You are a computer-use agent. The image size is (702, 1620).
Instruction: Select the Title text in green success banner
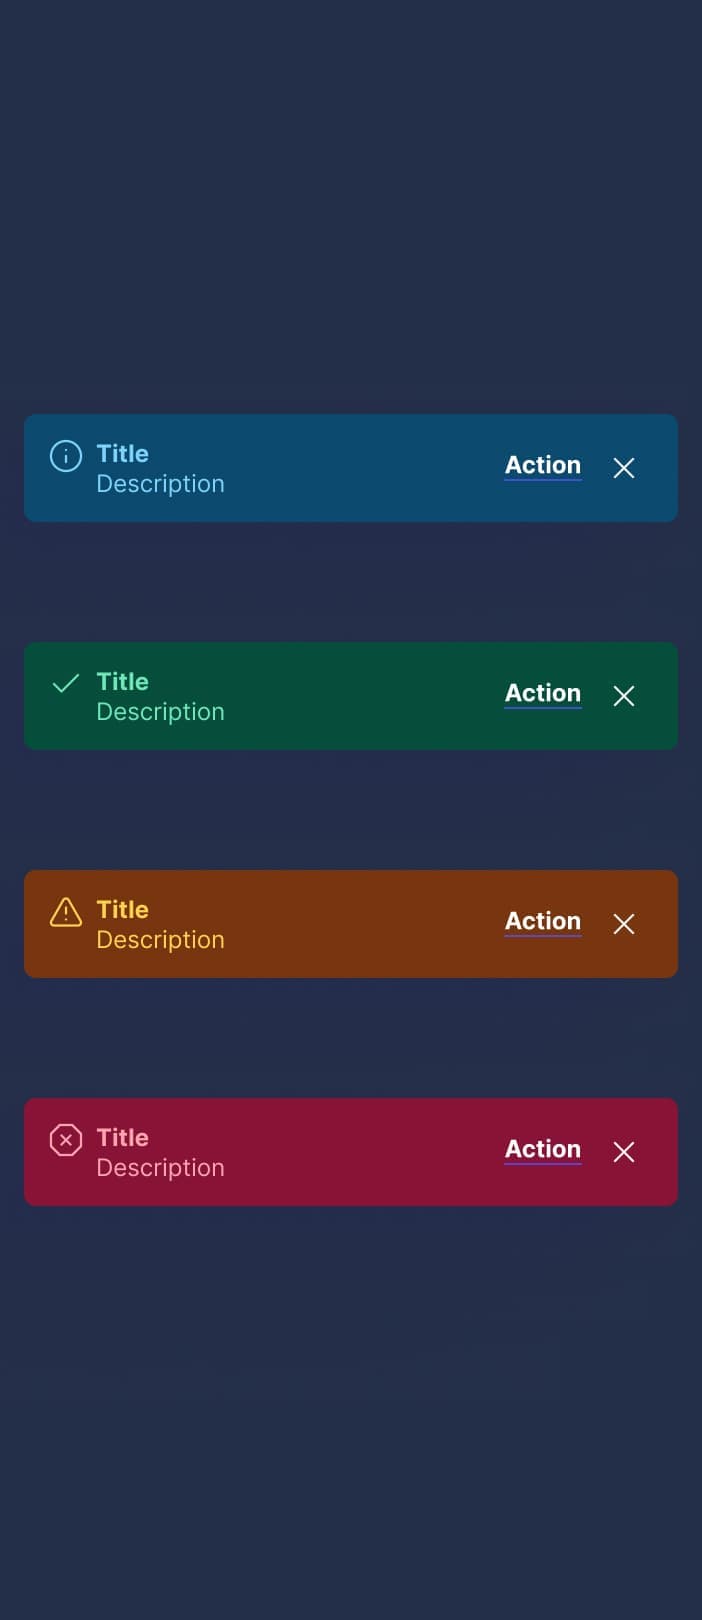pyautogui.click(x=123, y=682)
